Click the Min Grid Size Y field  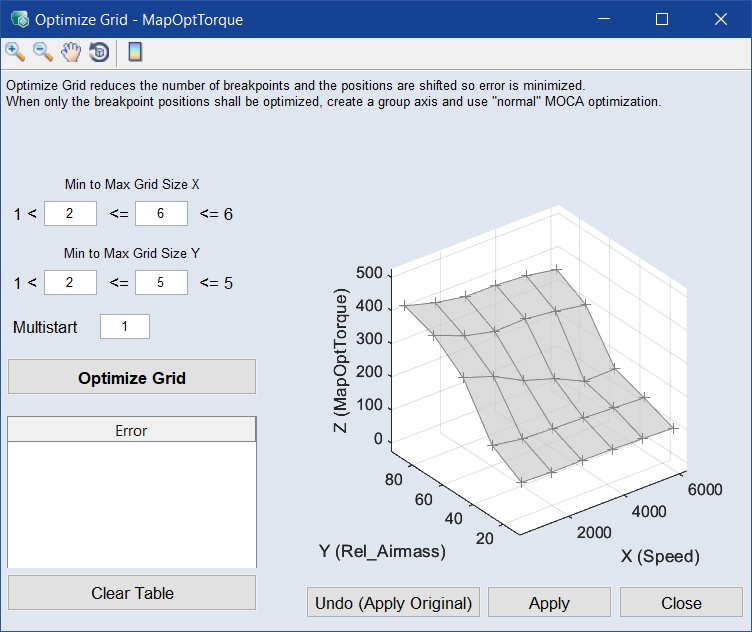(x=70, y=282)
